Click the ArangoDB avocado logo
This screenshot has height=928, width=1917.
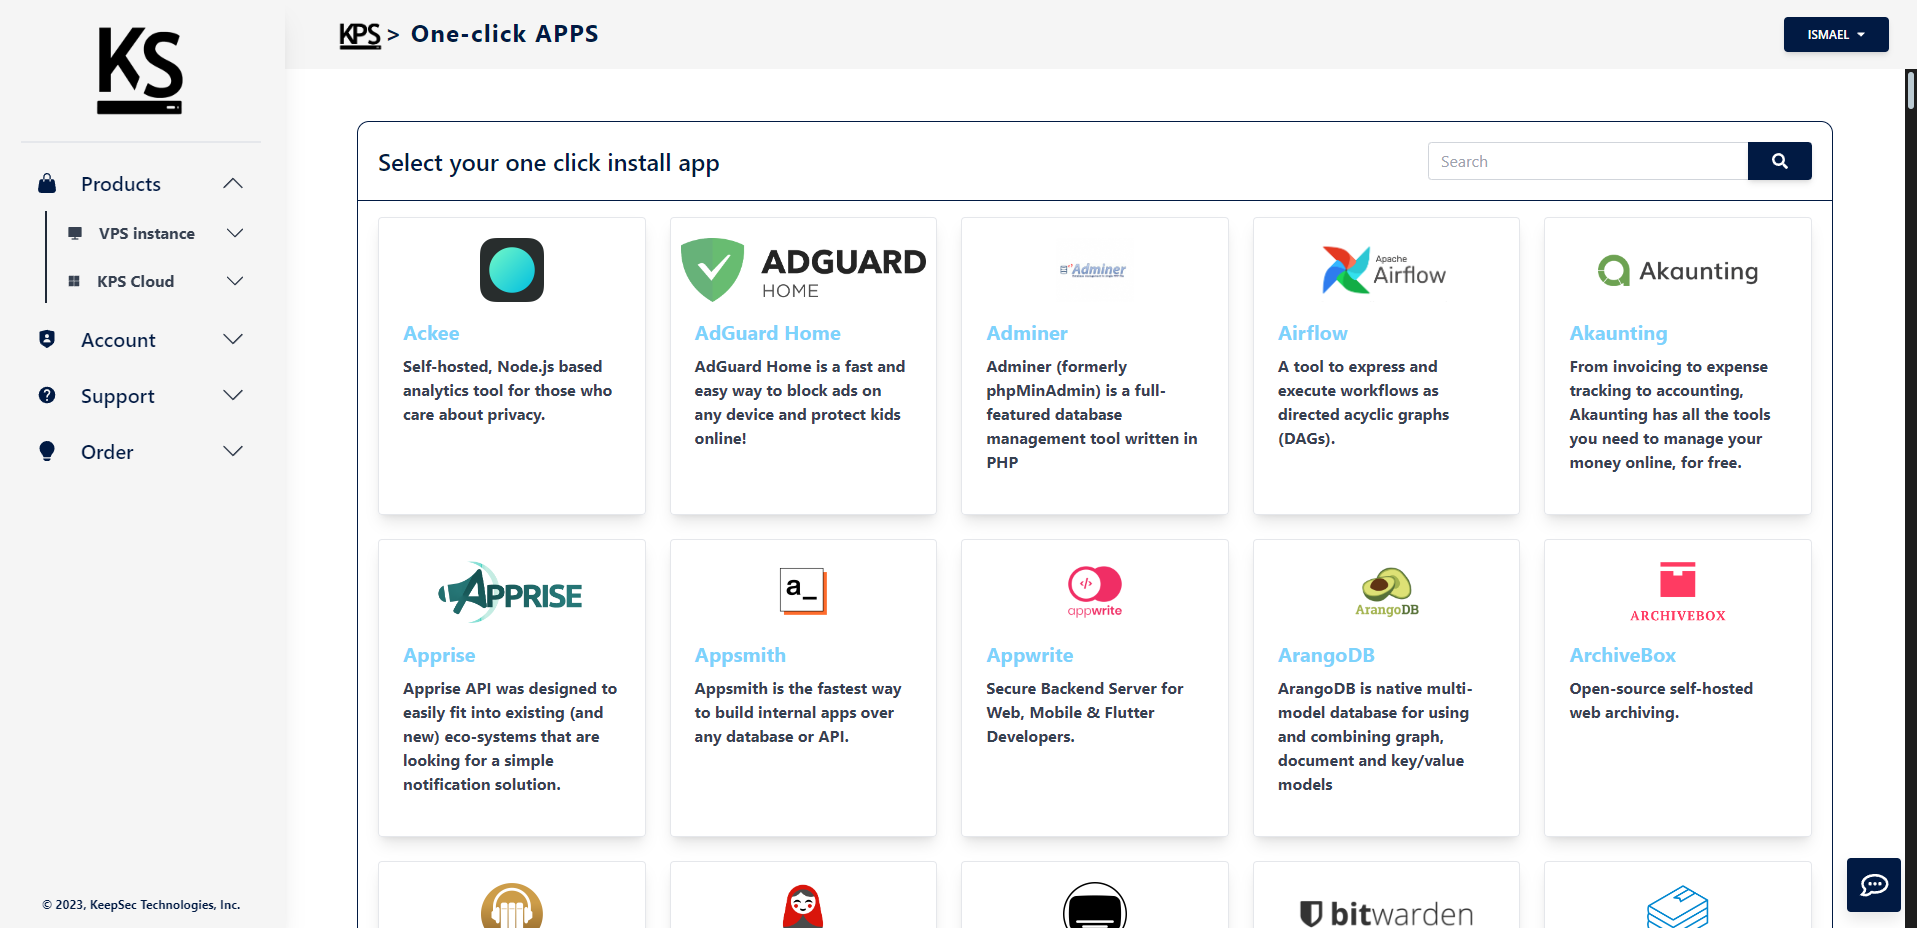point(1386,592)
